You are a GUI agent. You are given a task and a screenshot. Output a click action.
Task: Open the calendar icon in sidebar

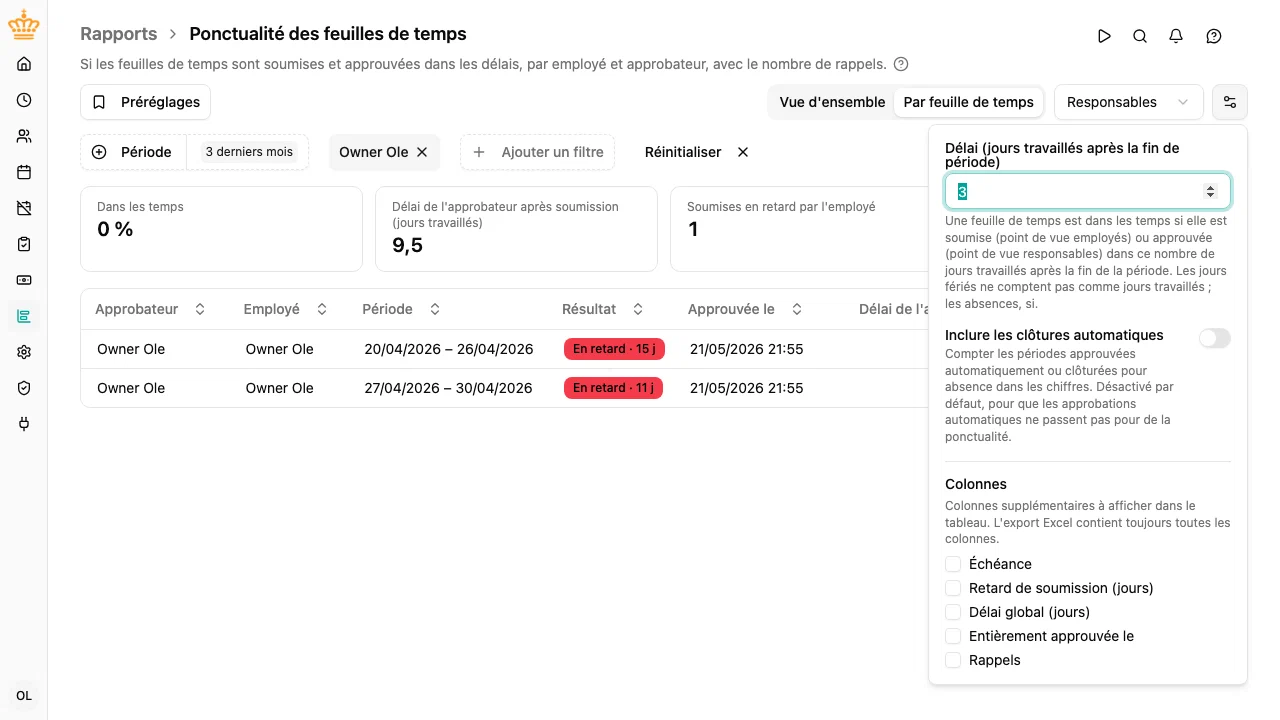tap(24, 172)
